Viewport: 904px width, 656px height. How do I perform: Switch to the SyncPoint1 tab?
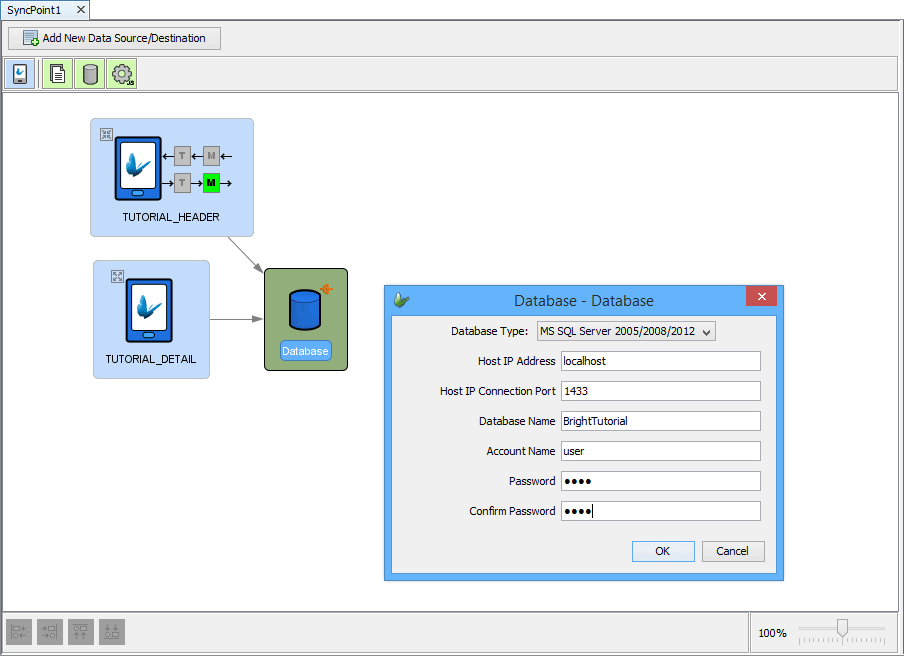[x=35, y=9]
